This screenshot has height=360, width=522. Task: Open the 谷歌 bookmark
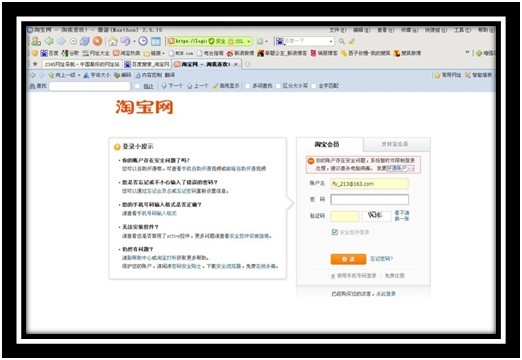70,53
